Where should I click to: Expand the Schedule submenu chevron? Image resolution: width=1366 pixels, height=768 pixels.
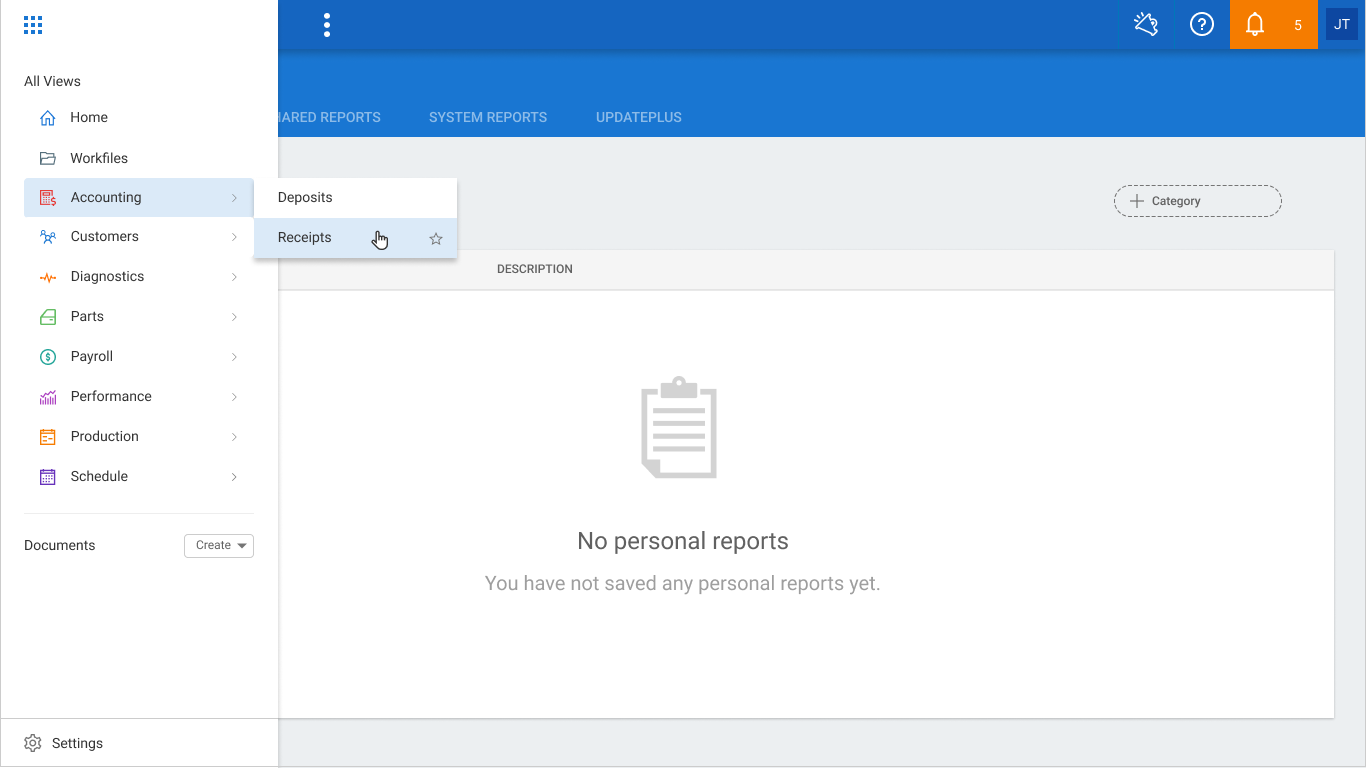pyautogui.click(x=234, y=477)
